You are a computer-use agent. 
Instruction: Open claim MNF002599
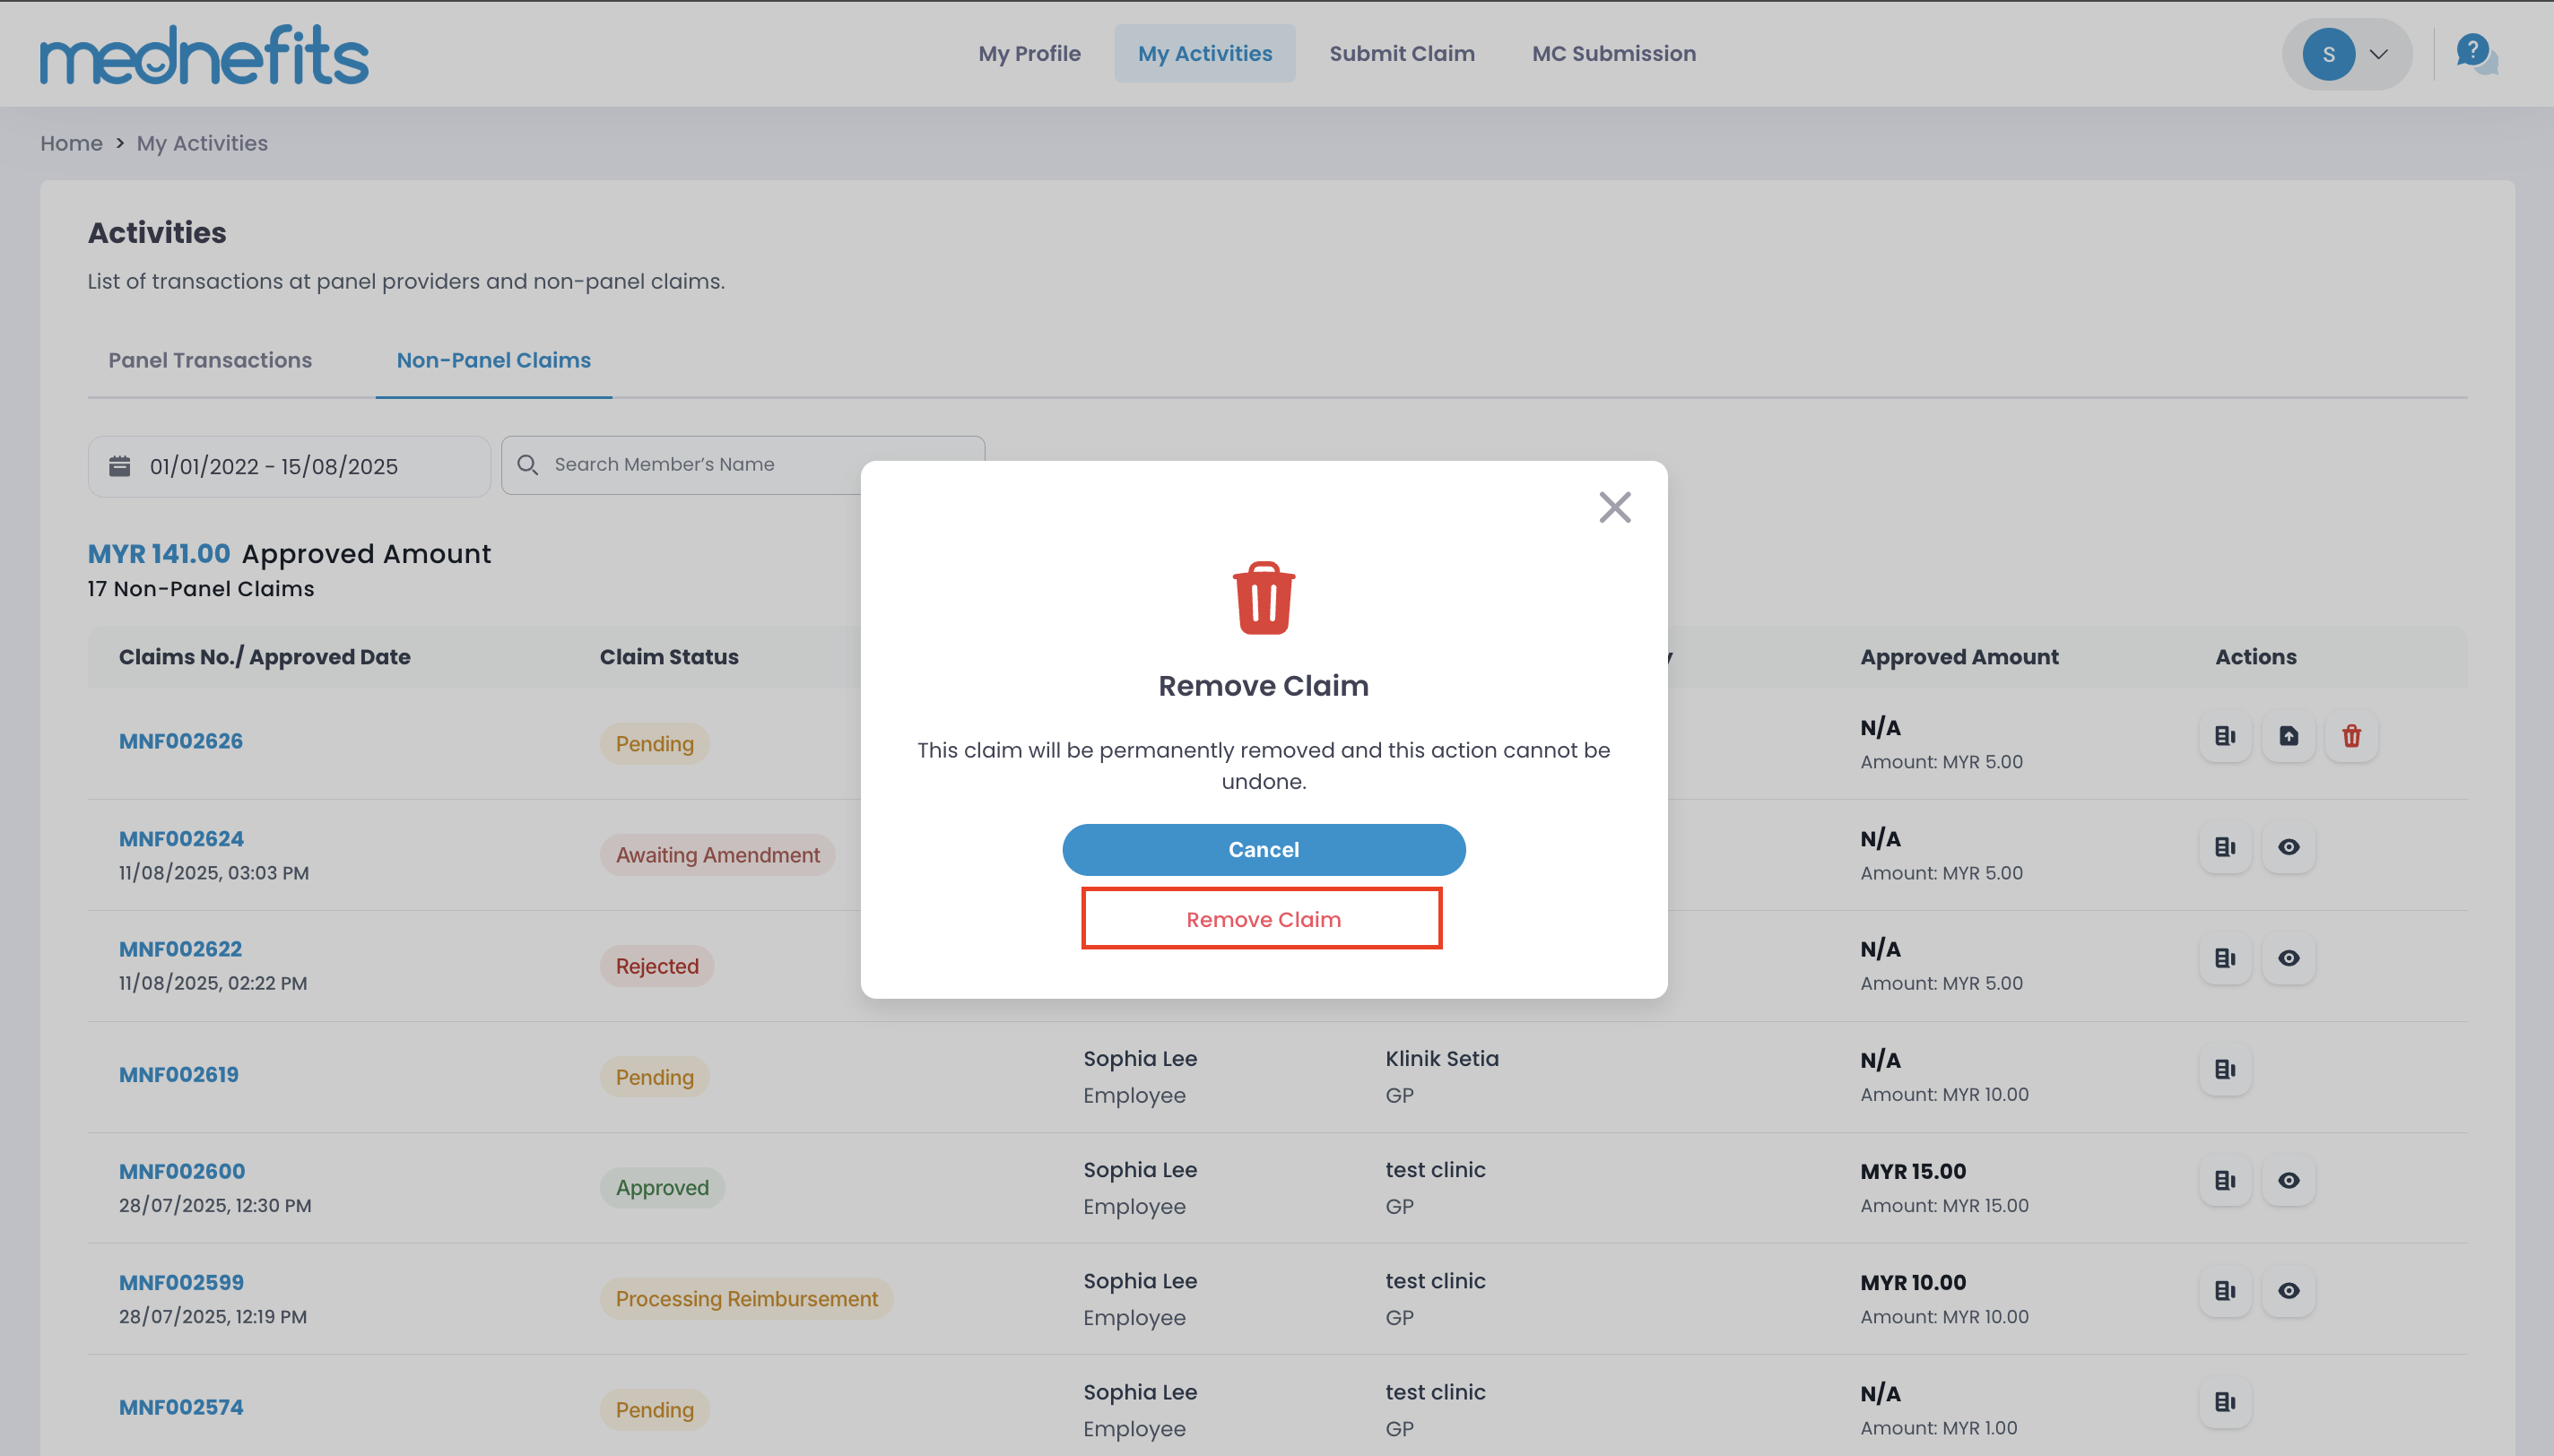[181, 1282]
